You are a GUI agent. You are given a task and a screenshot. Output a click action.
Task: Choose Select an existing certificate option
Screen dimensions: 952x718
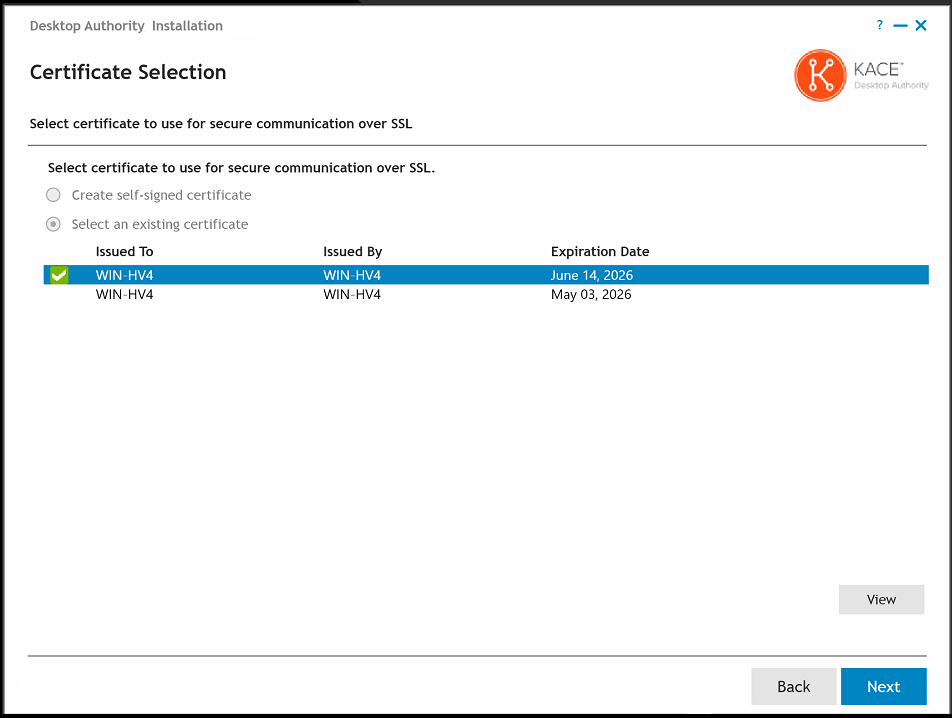(x=54, y=224)
